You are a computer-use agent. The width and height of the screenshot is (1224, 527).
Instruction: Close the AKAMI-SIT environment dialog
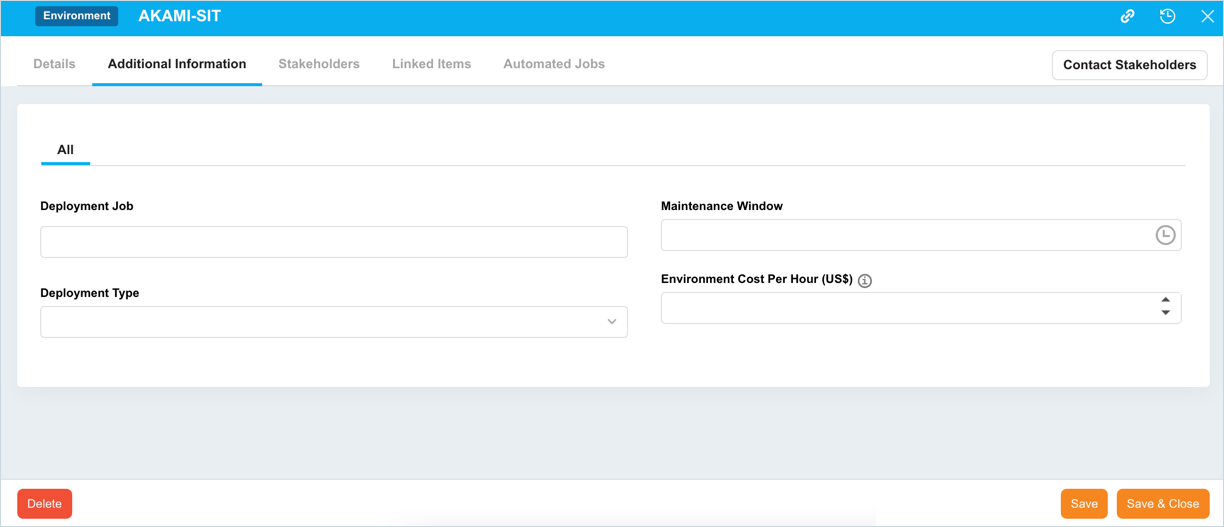[x=1207, y=17]
